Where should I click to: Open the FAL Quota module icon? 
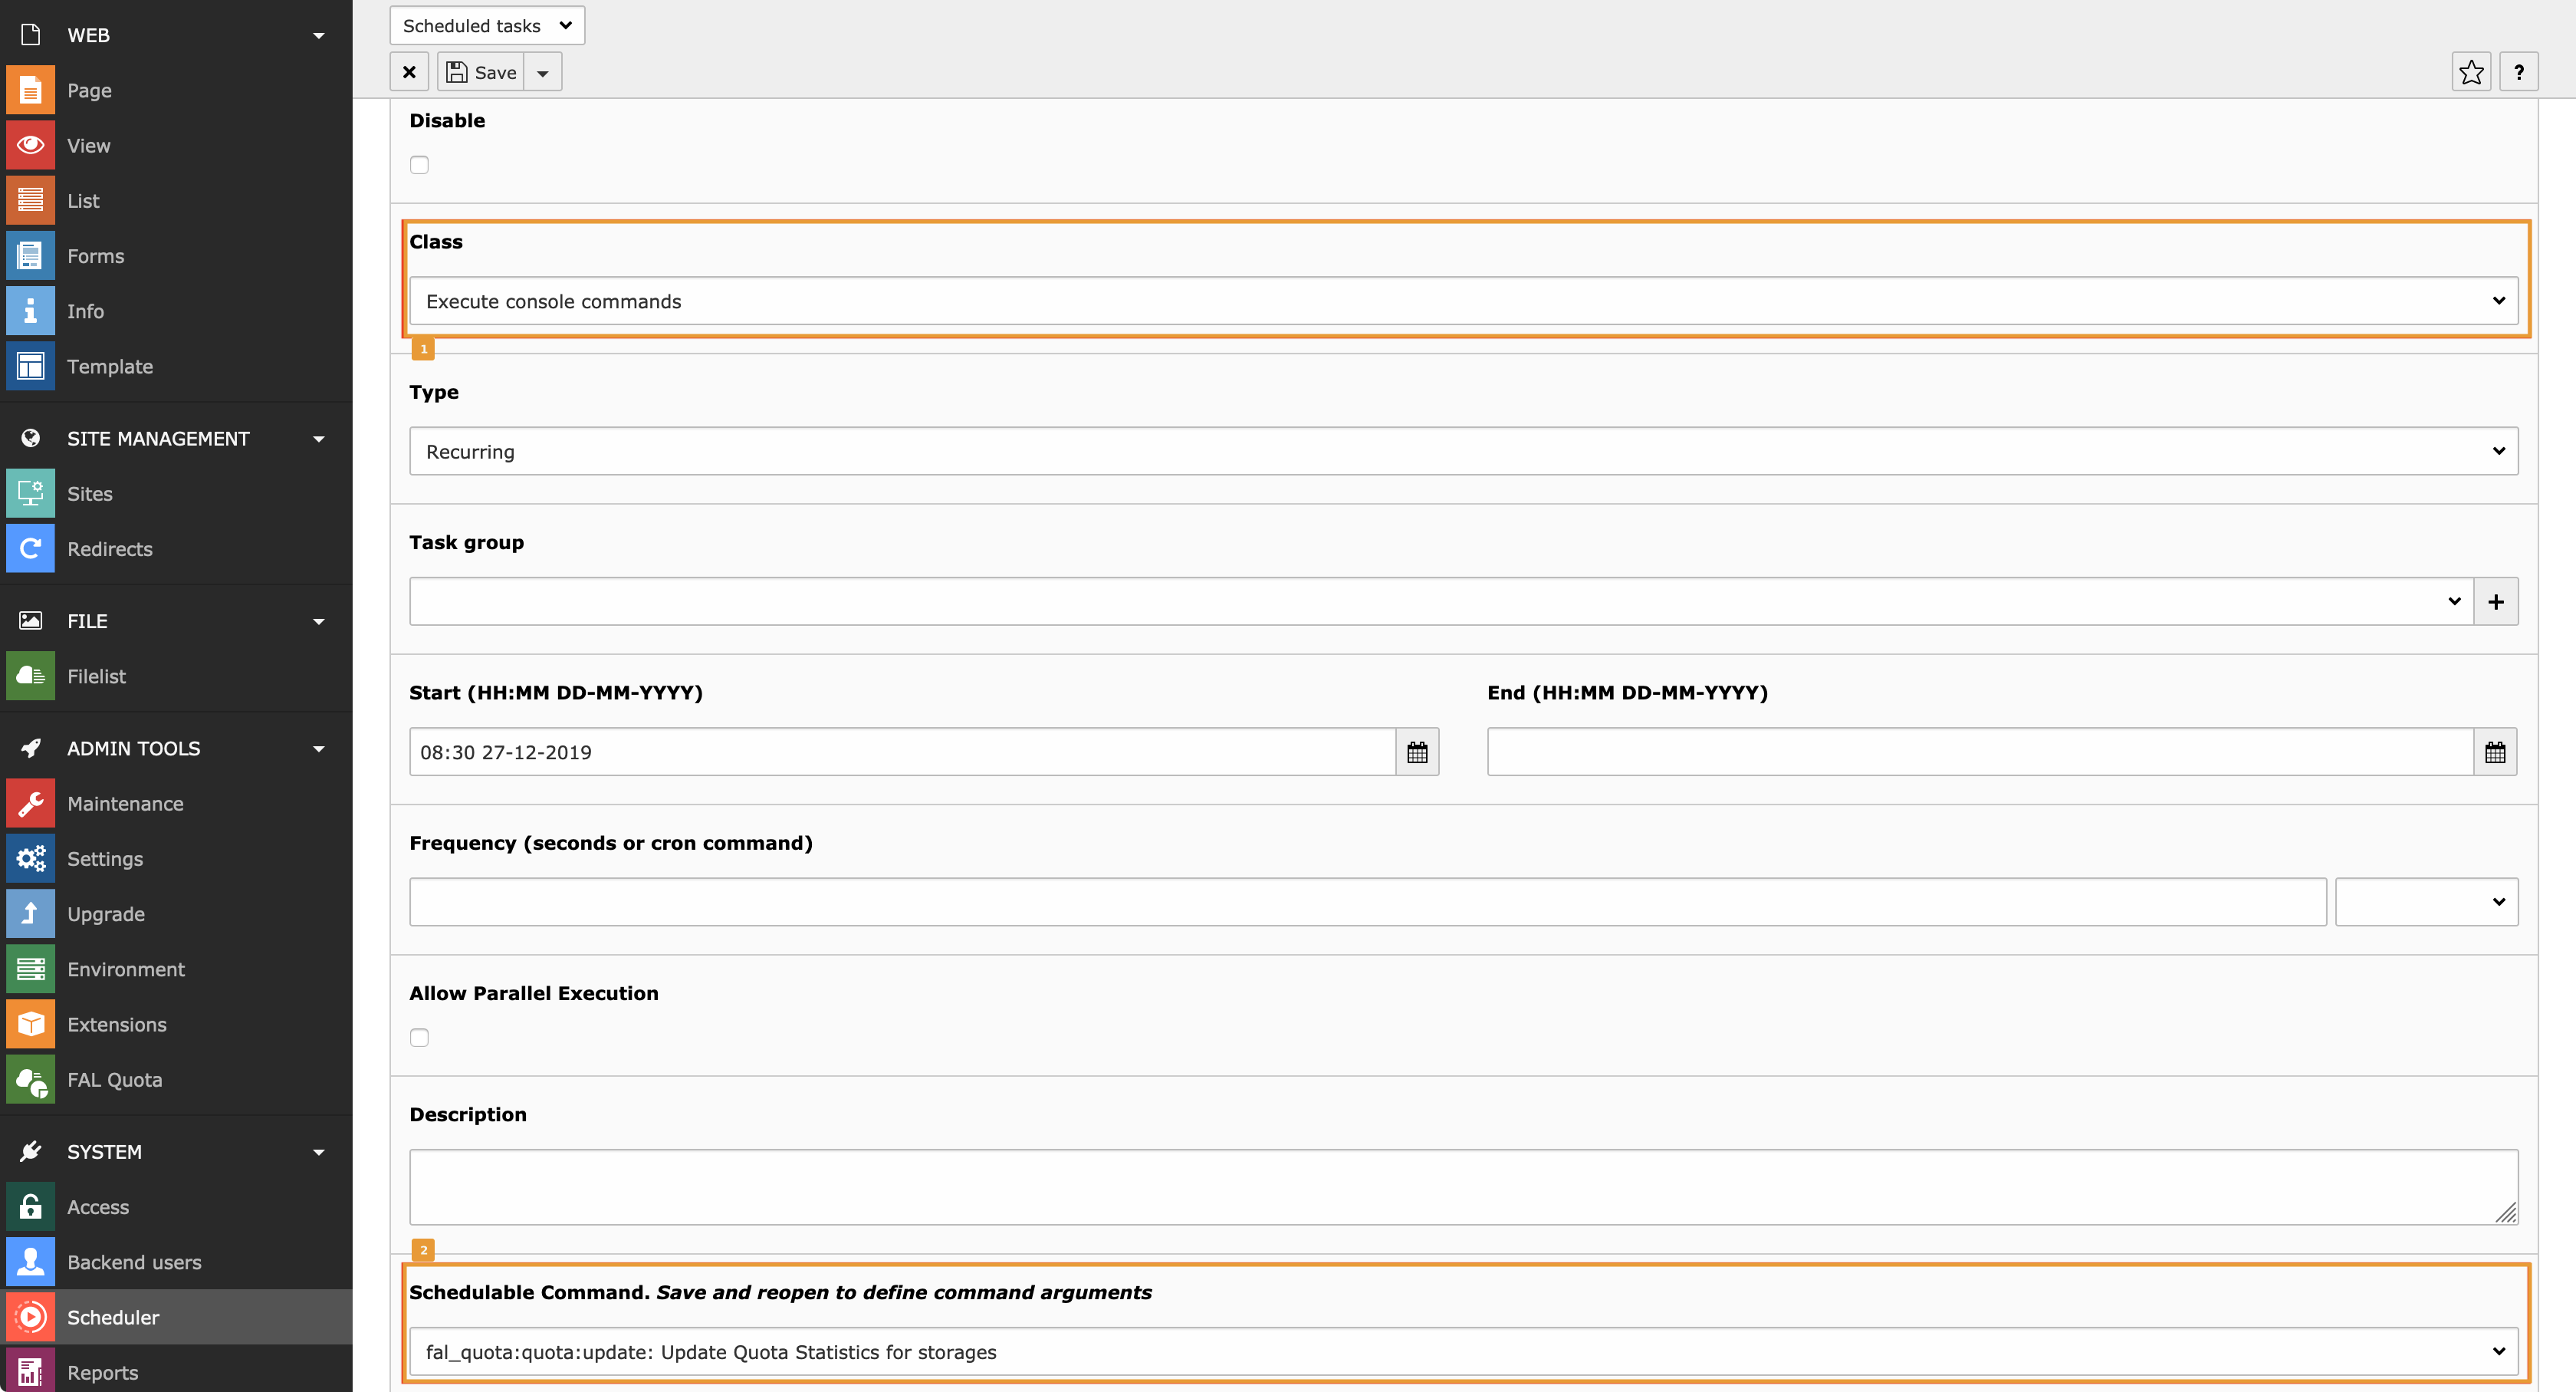30,1080
